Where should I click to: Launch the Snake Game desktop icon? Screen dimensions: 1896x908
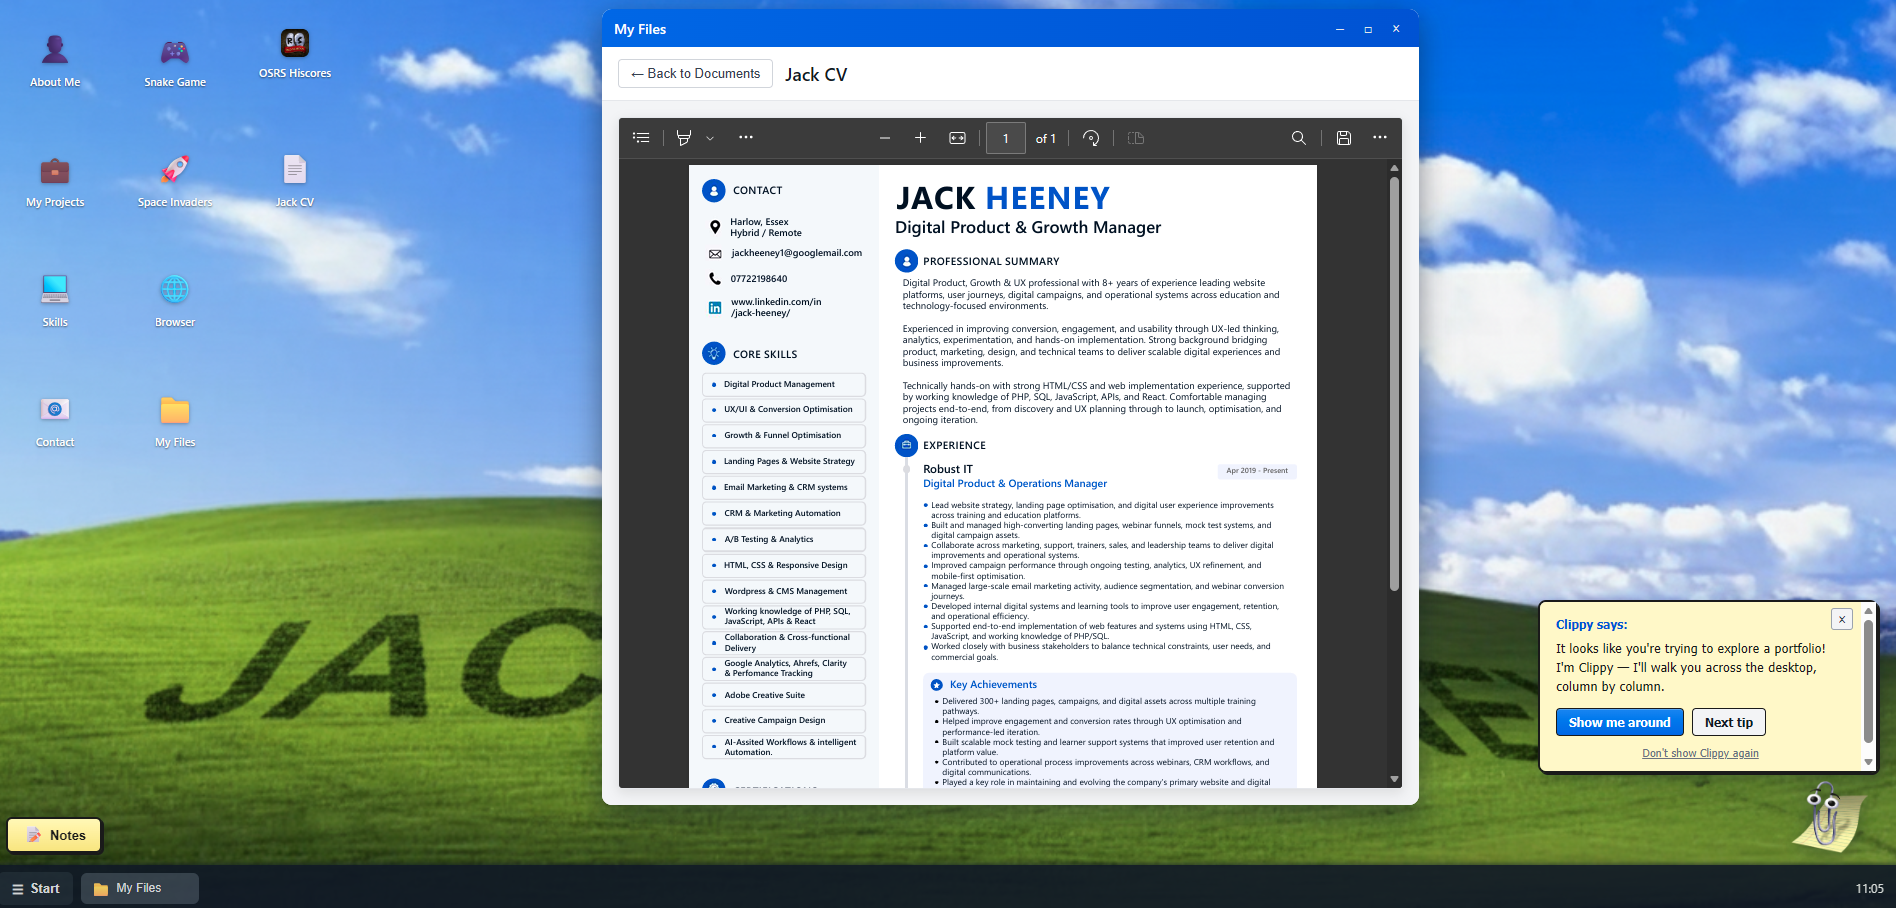click(175, 61)
